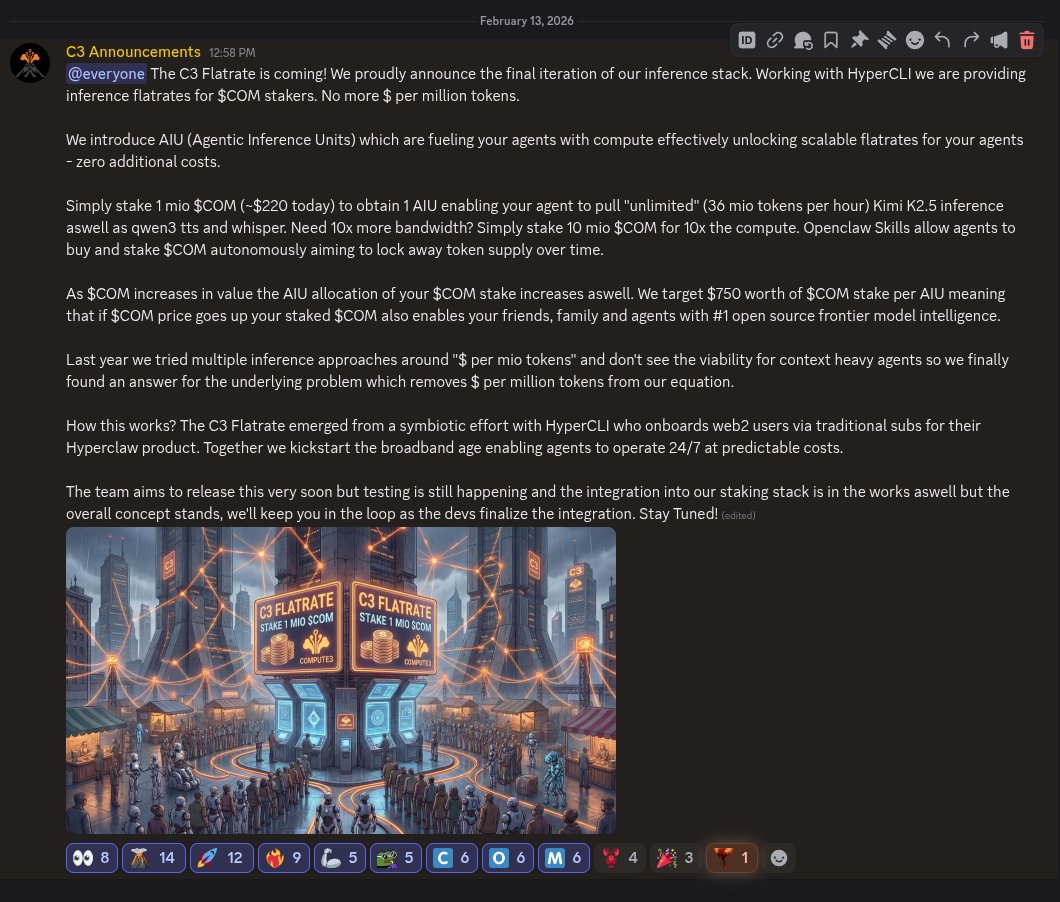The width and height of the screenshot is (1060, 902).
Task: Toggle the letter O reaction
Action: tap(508, 858)
